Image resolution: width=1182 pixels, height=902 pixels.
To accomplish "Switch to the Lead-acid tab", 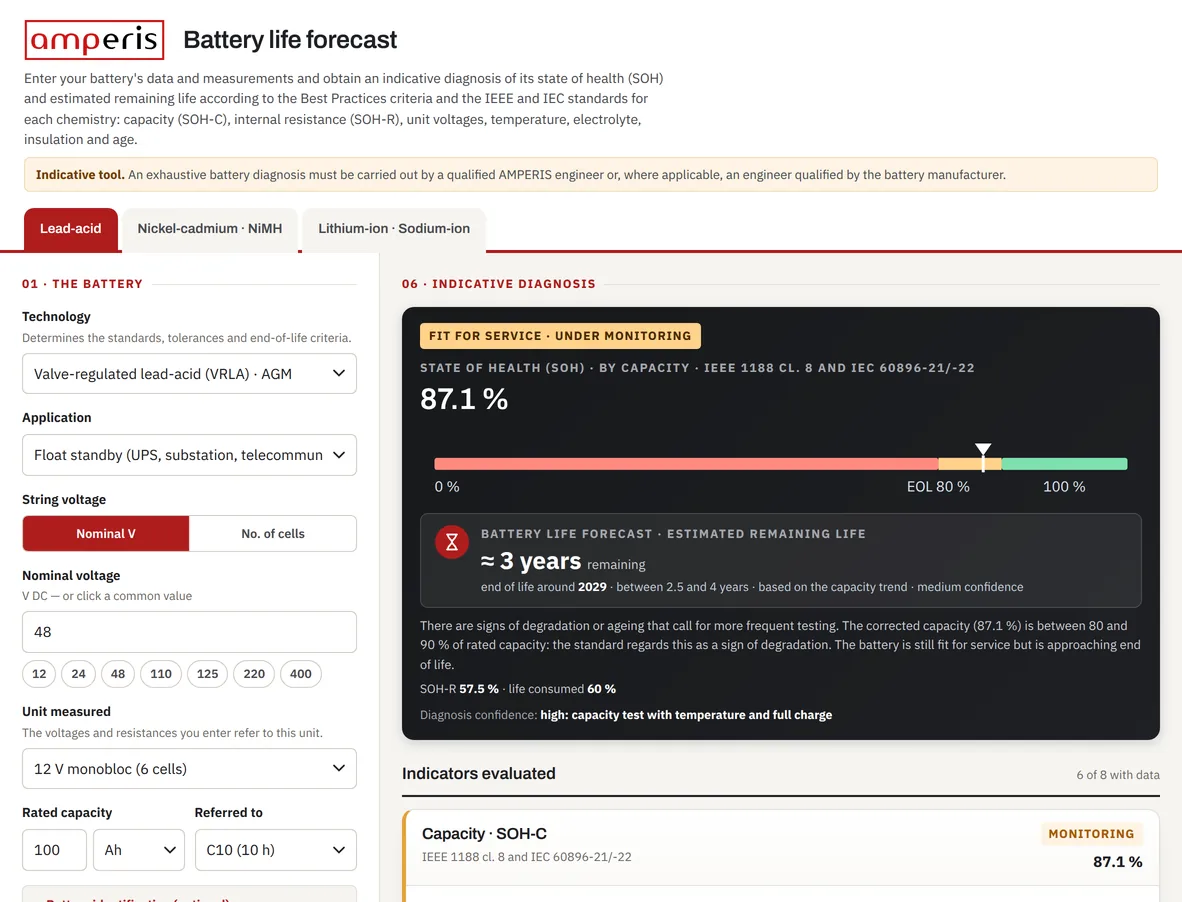I will tap(70, 229).
